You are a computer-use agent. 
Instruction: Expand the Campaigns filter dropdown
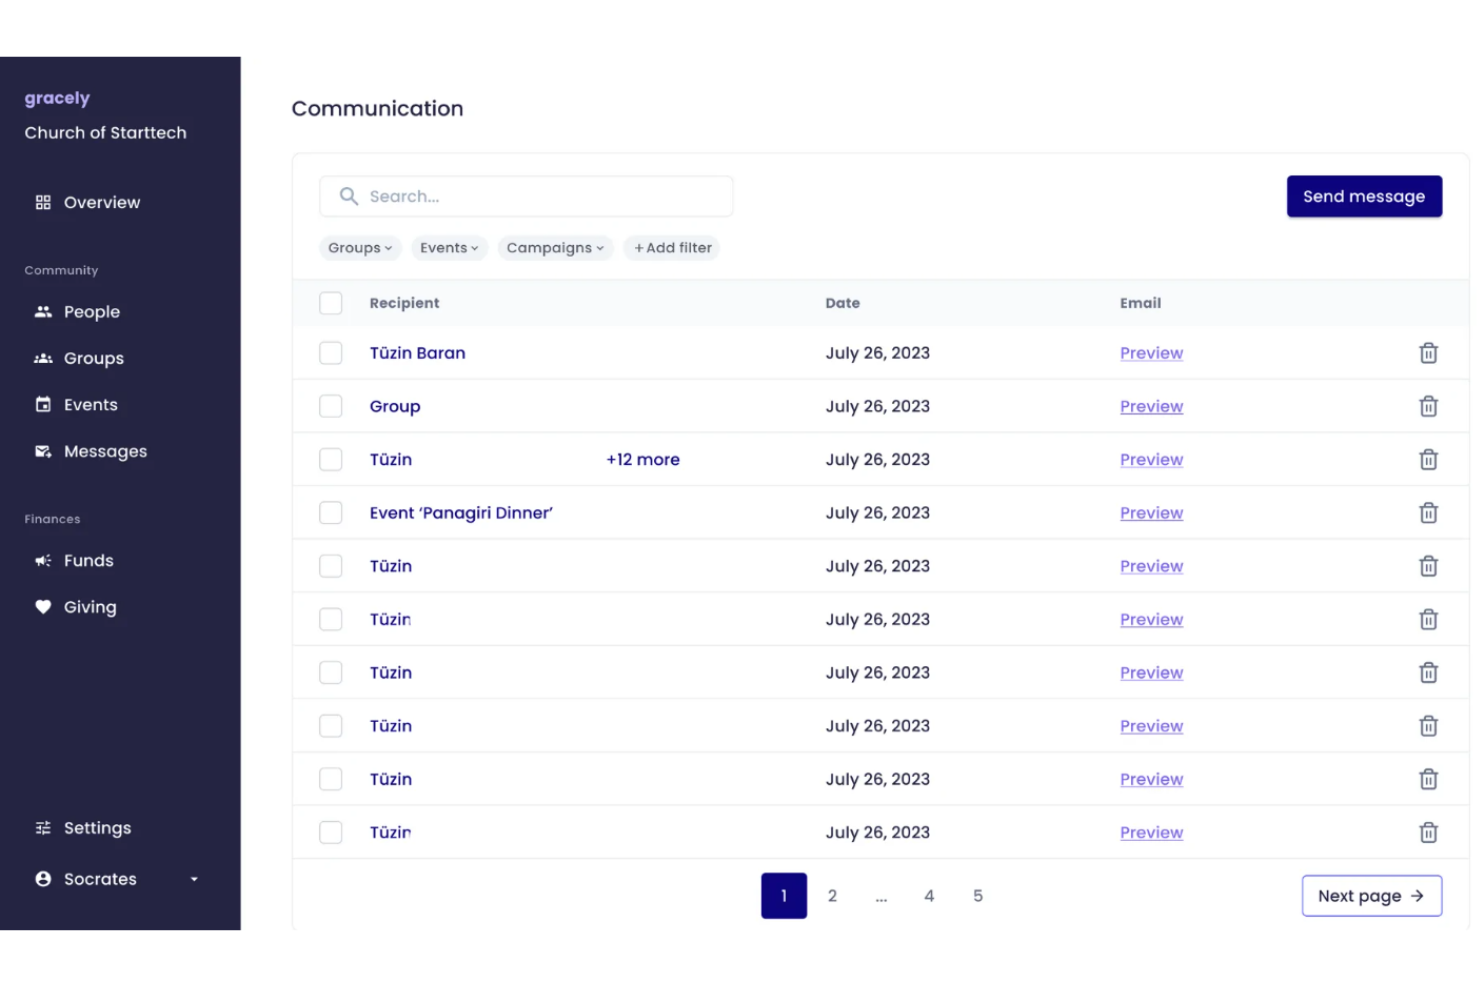pos(555,247)
